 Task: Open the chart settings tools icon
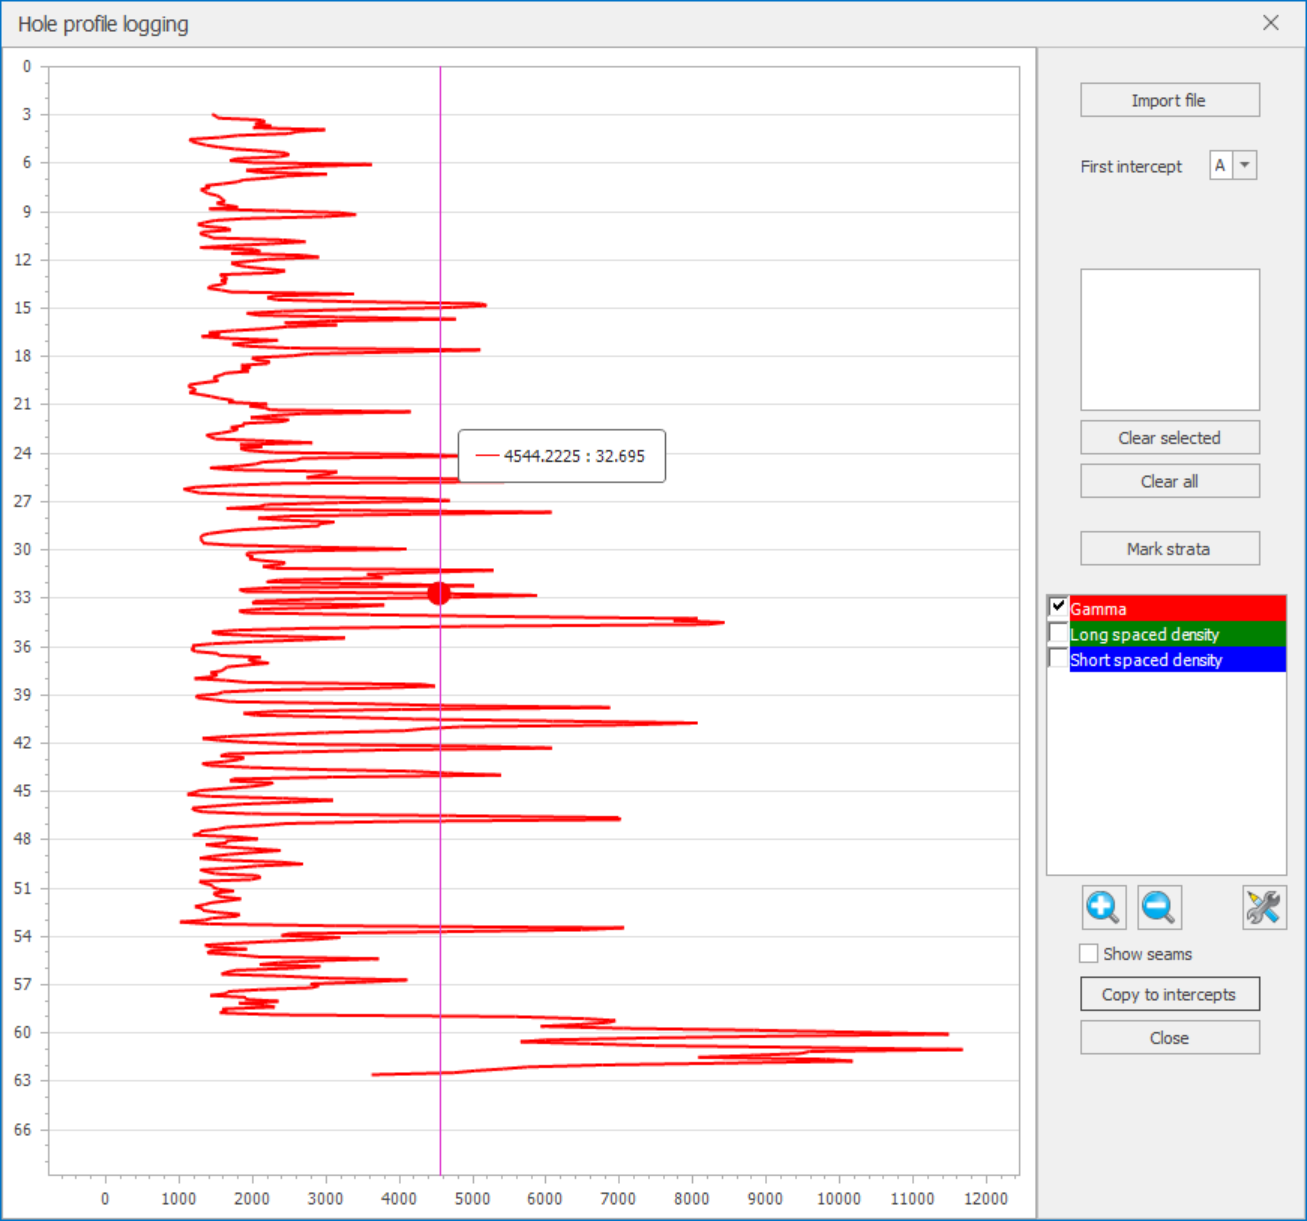1264,908
